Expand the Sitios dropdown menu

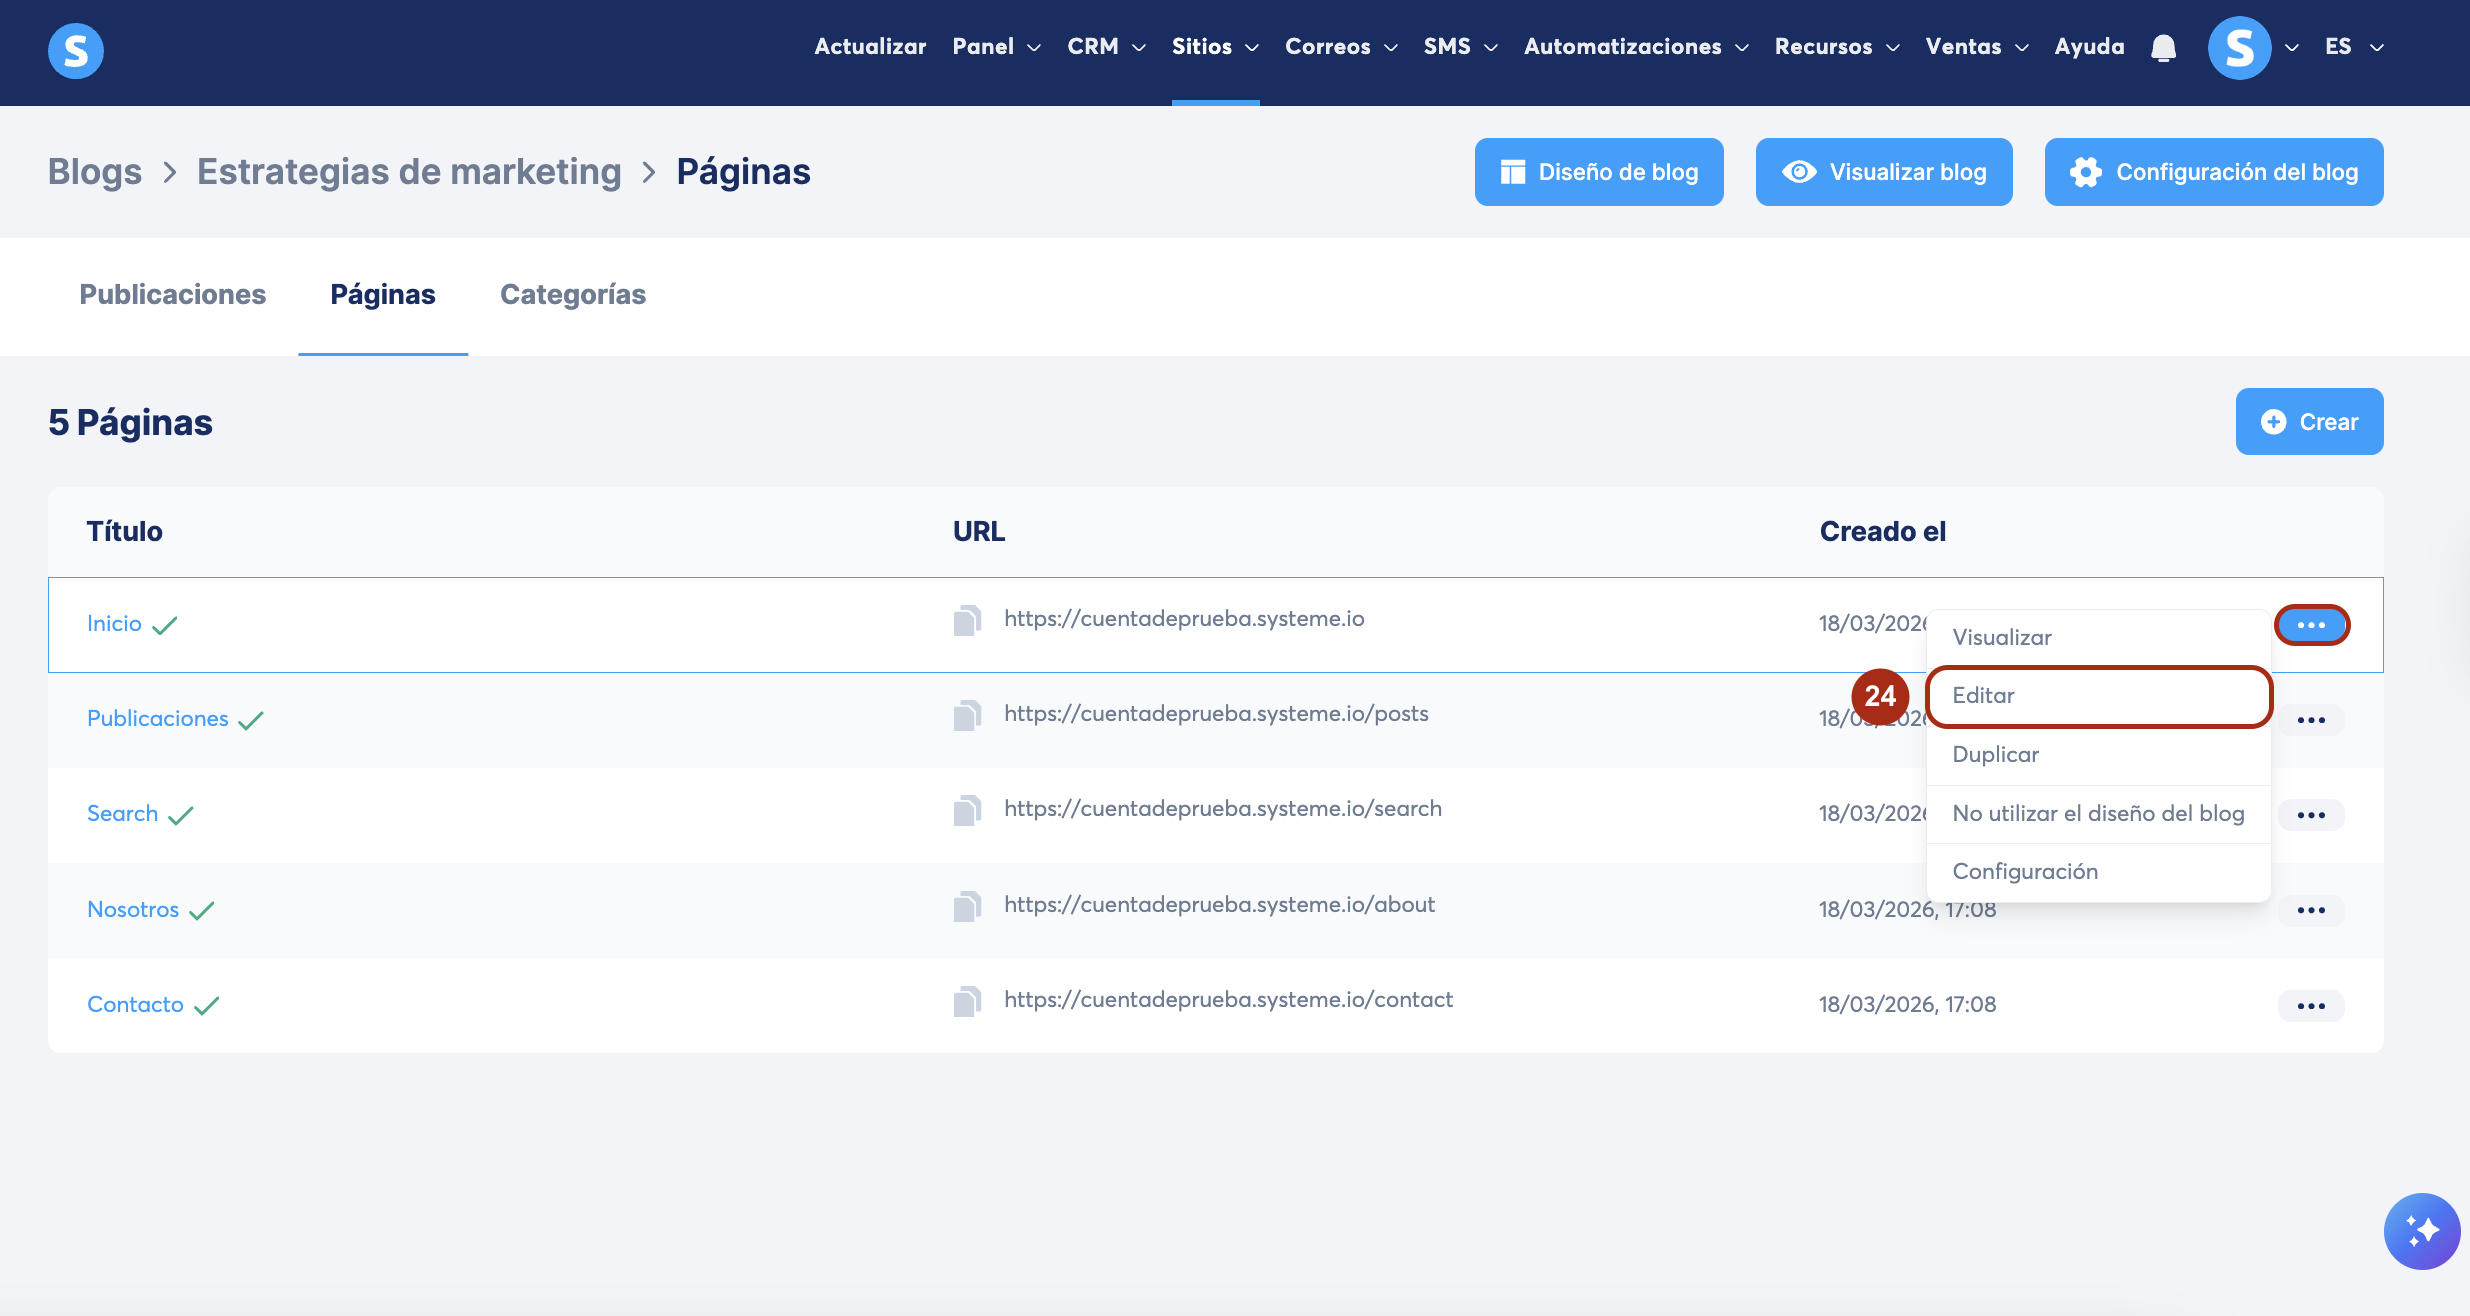click(1214, 47)
